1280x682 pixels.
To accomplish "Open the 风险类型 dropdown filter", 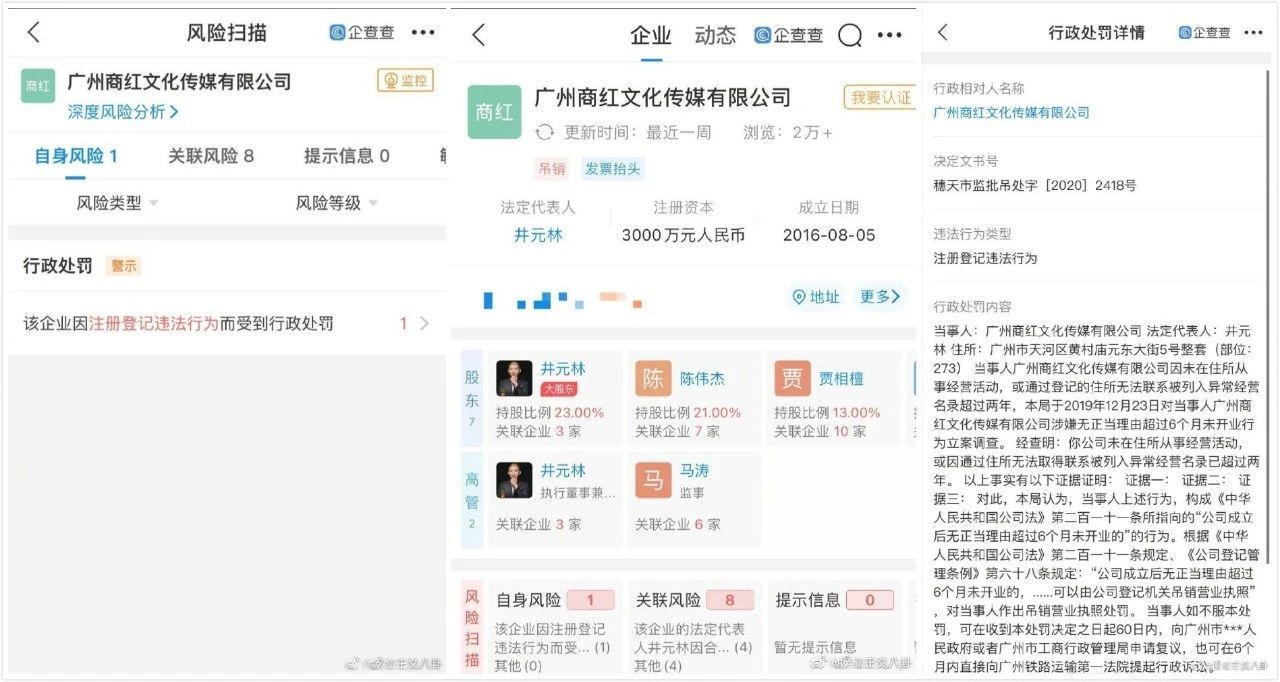I will [118, 203].
